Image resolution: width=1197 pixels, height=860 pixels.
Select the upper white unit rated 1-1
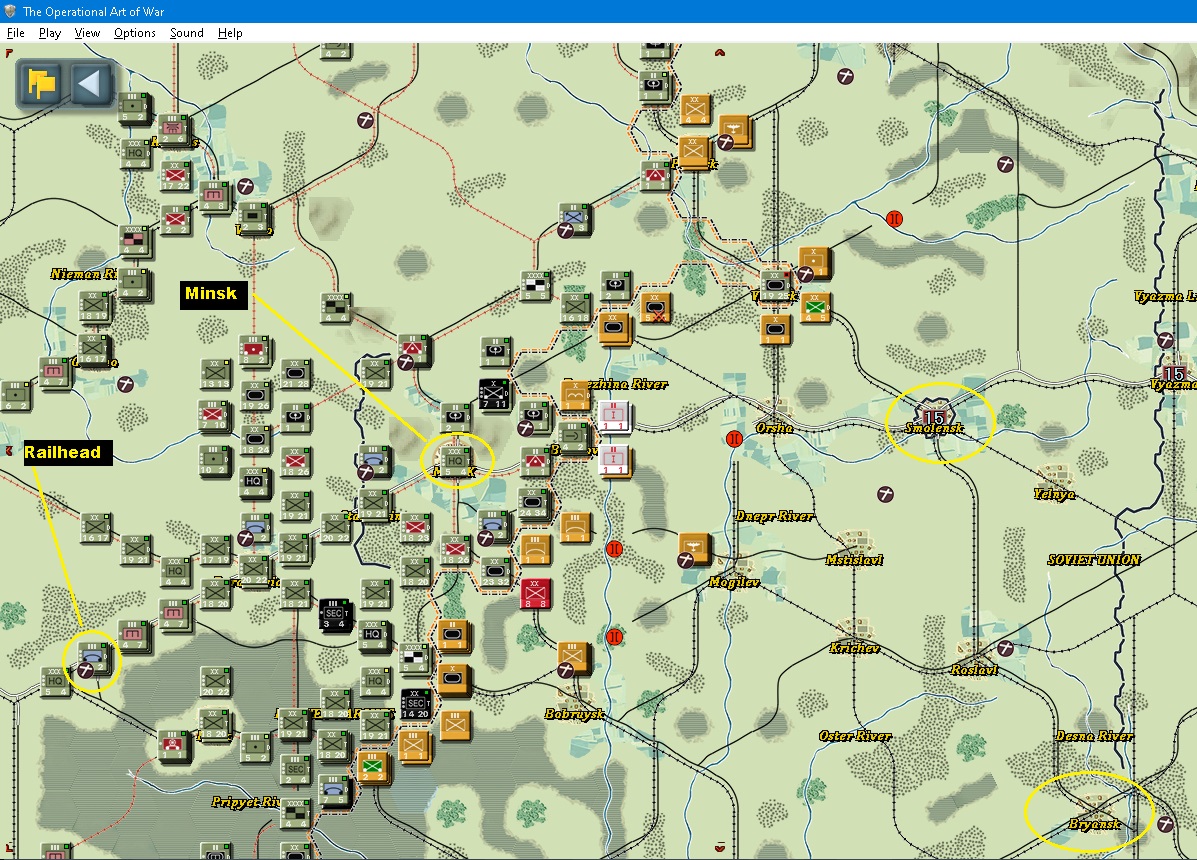[614, 417]
